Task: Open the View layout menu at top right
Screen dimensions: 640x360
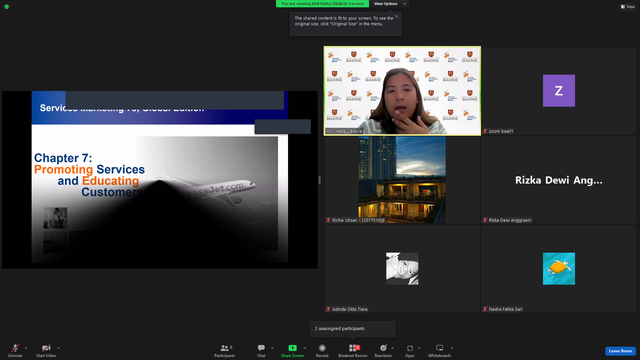Action: 628,7
